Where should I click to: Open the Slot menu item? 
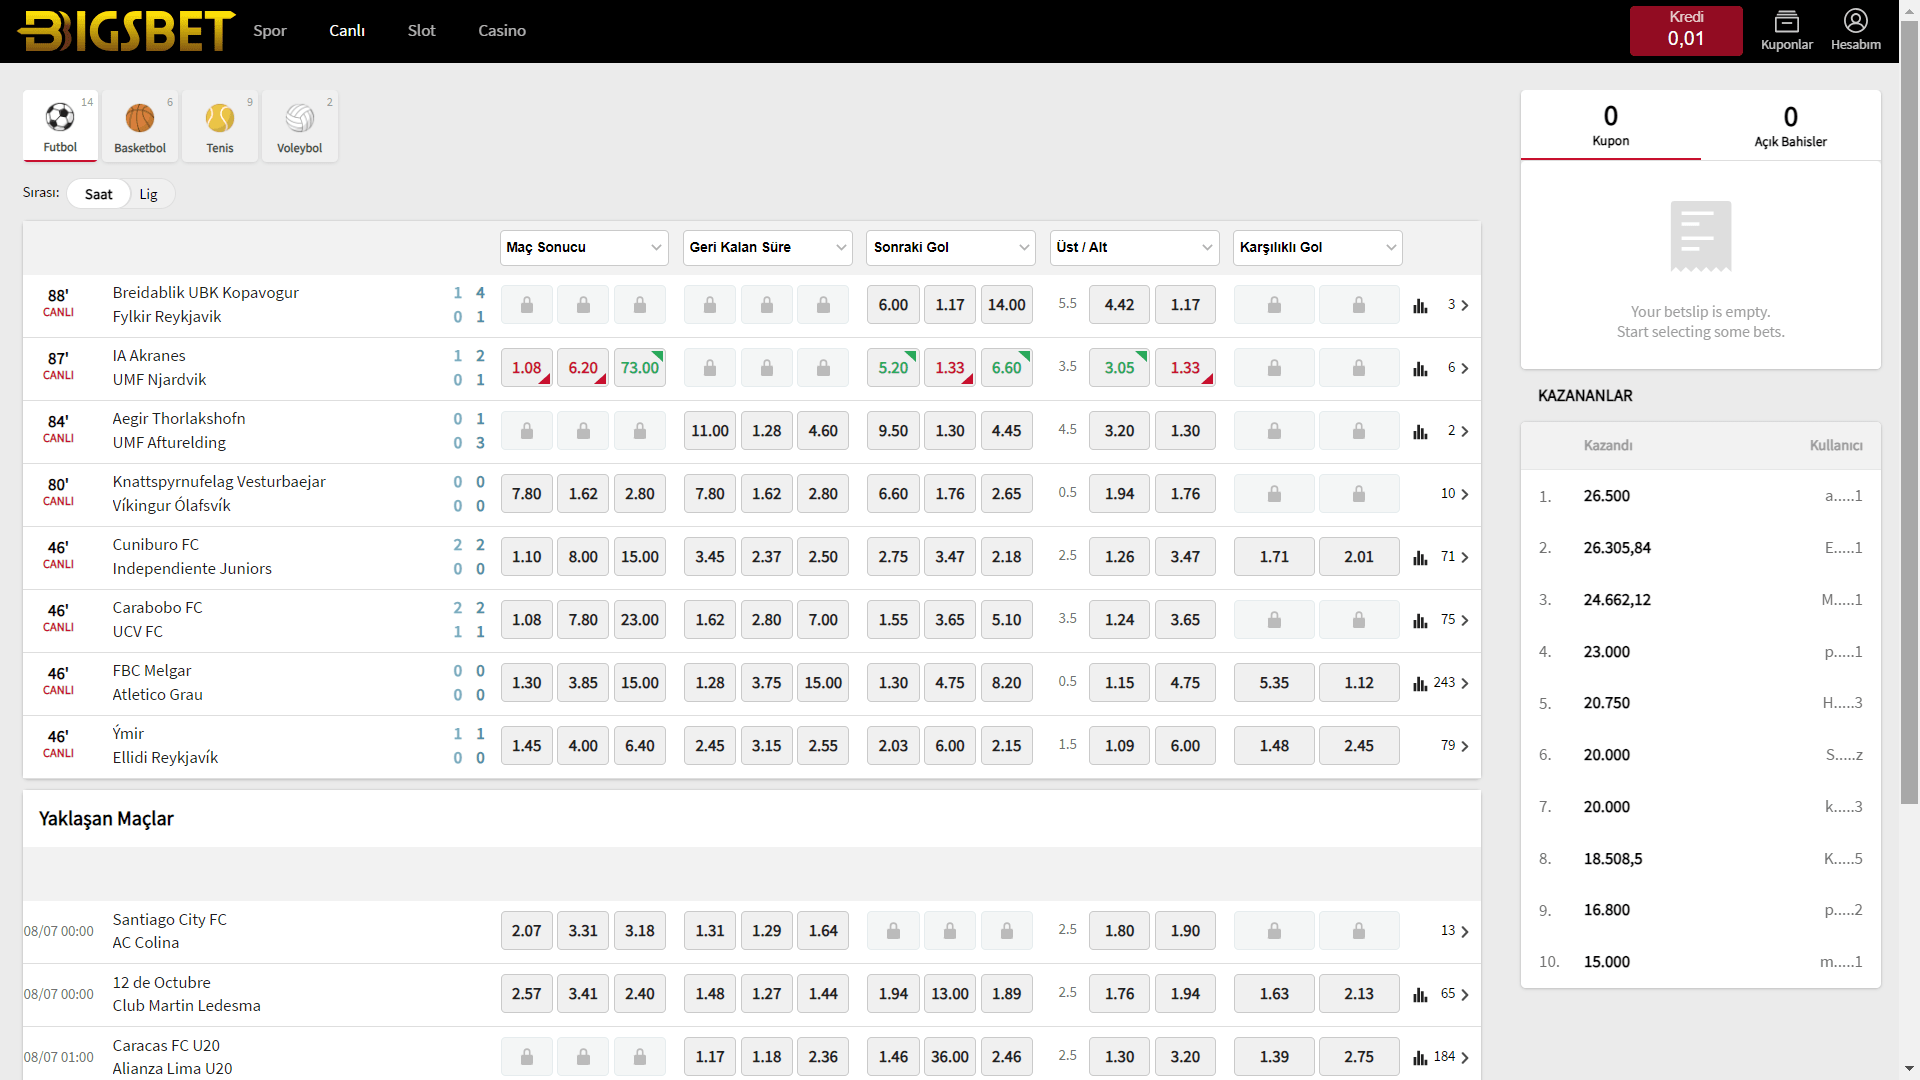coord(421,31)
